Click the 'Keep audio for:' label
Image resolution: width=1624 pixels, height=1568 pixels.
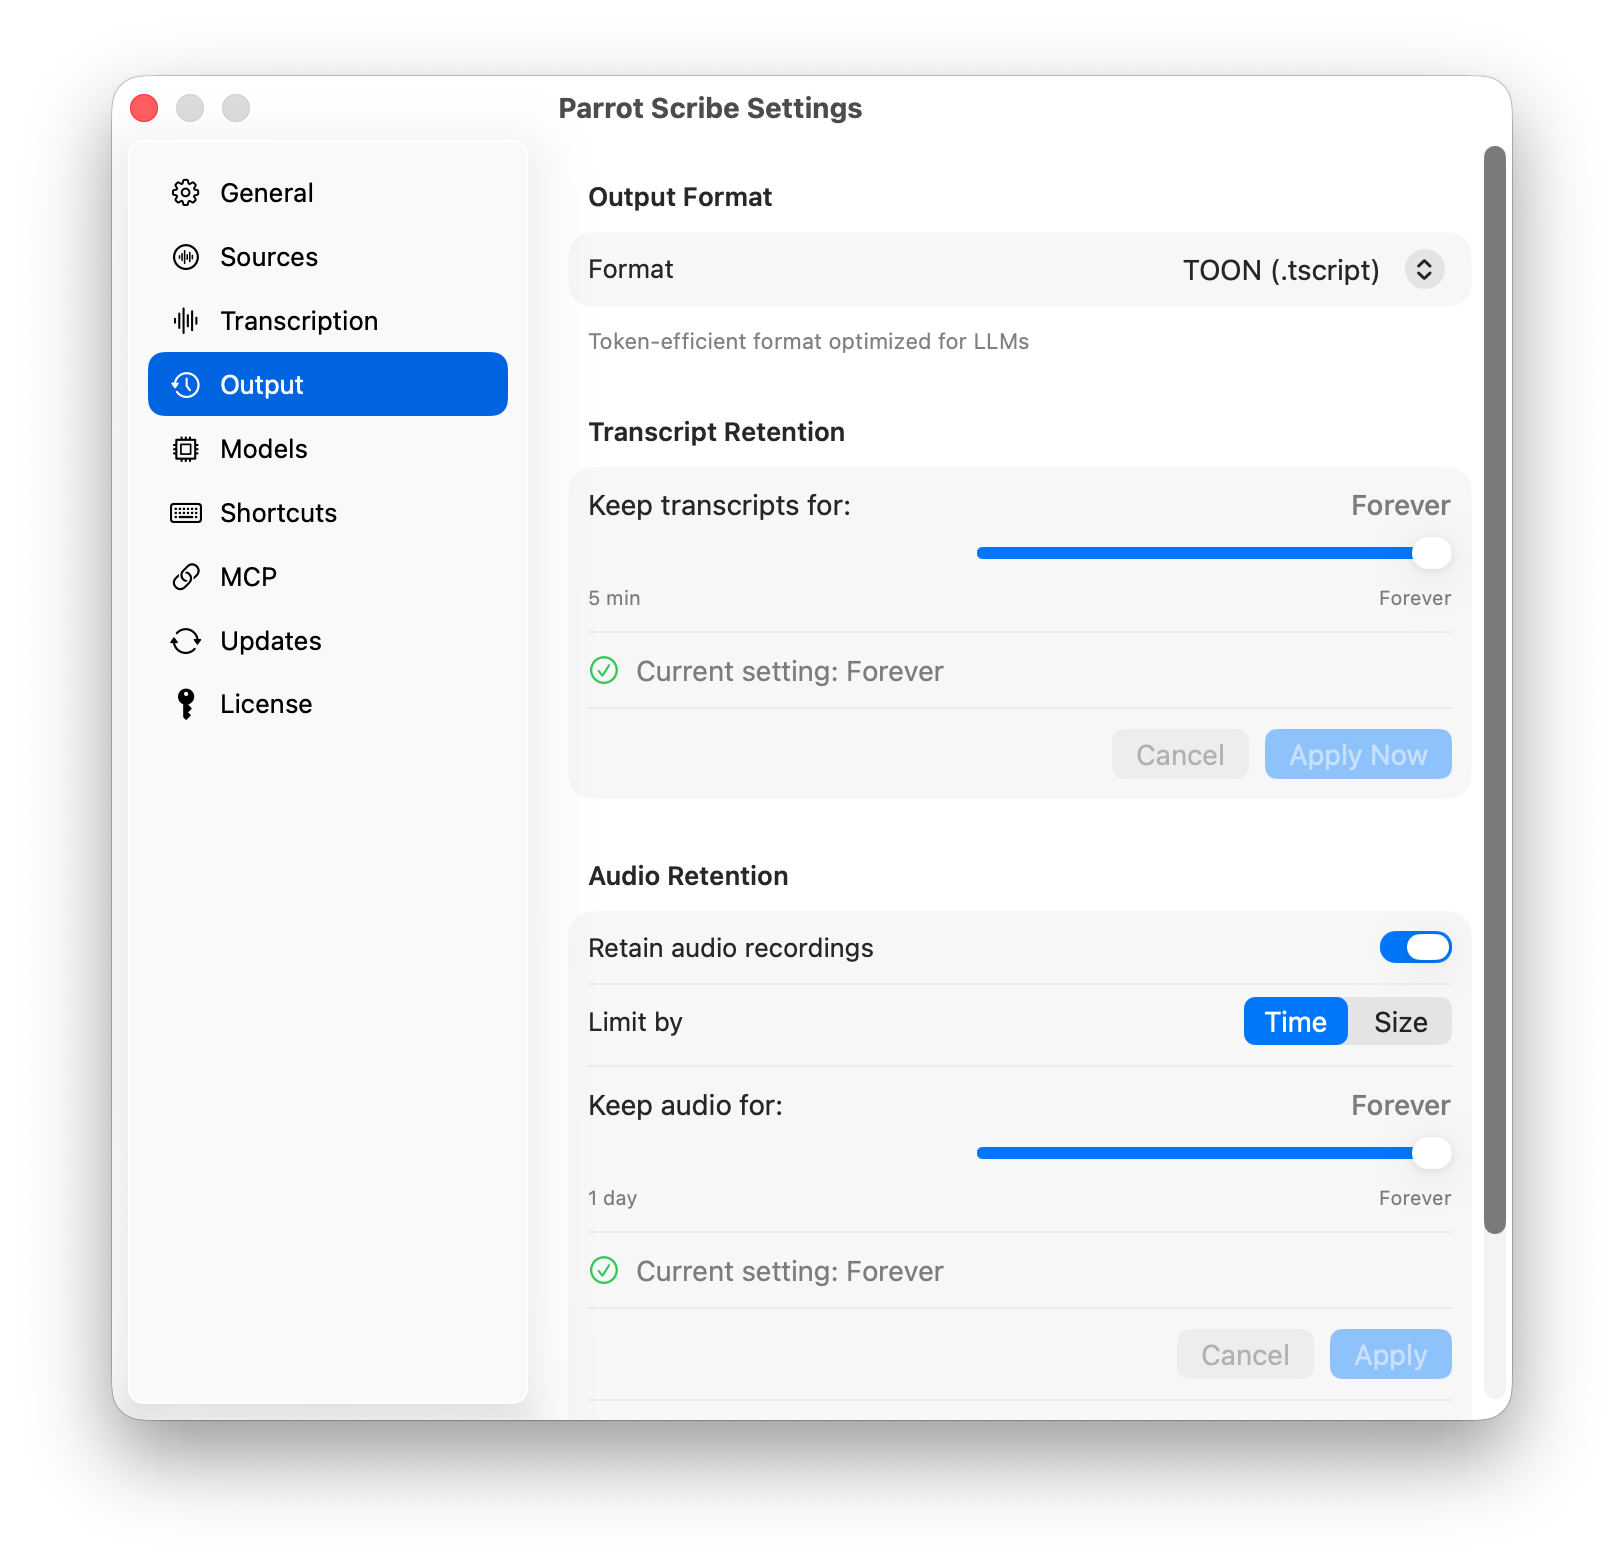click(x=685, y=1105)
